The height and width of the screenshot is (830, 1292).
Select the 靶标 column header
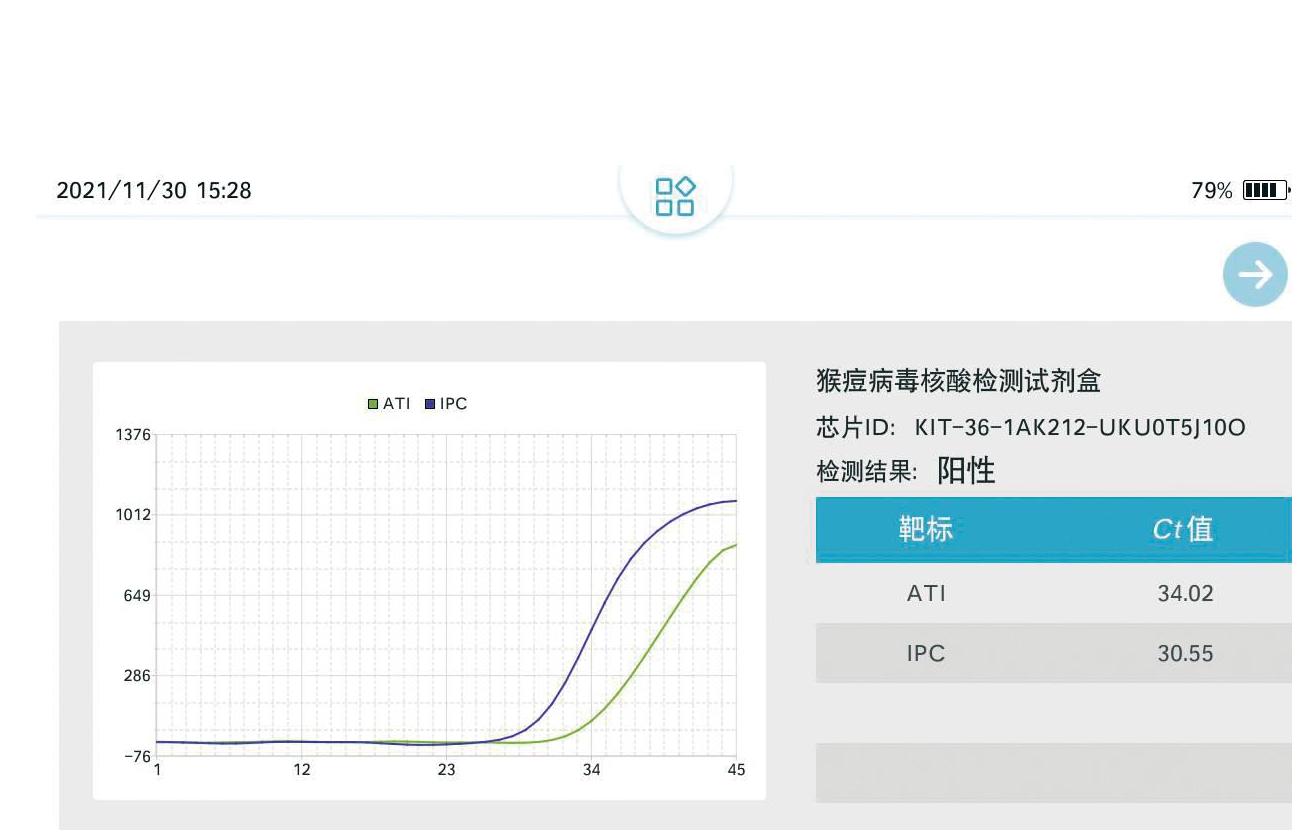click(x=925, y=529)
